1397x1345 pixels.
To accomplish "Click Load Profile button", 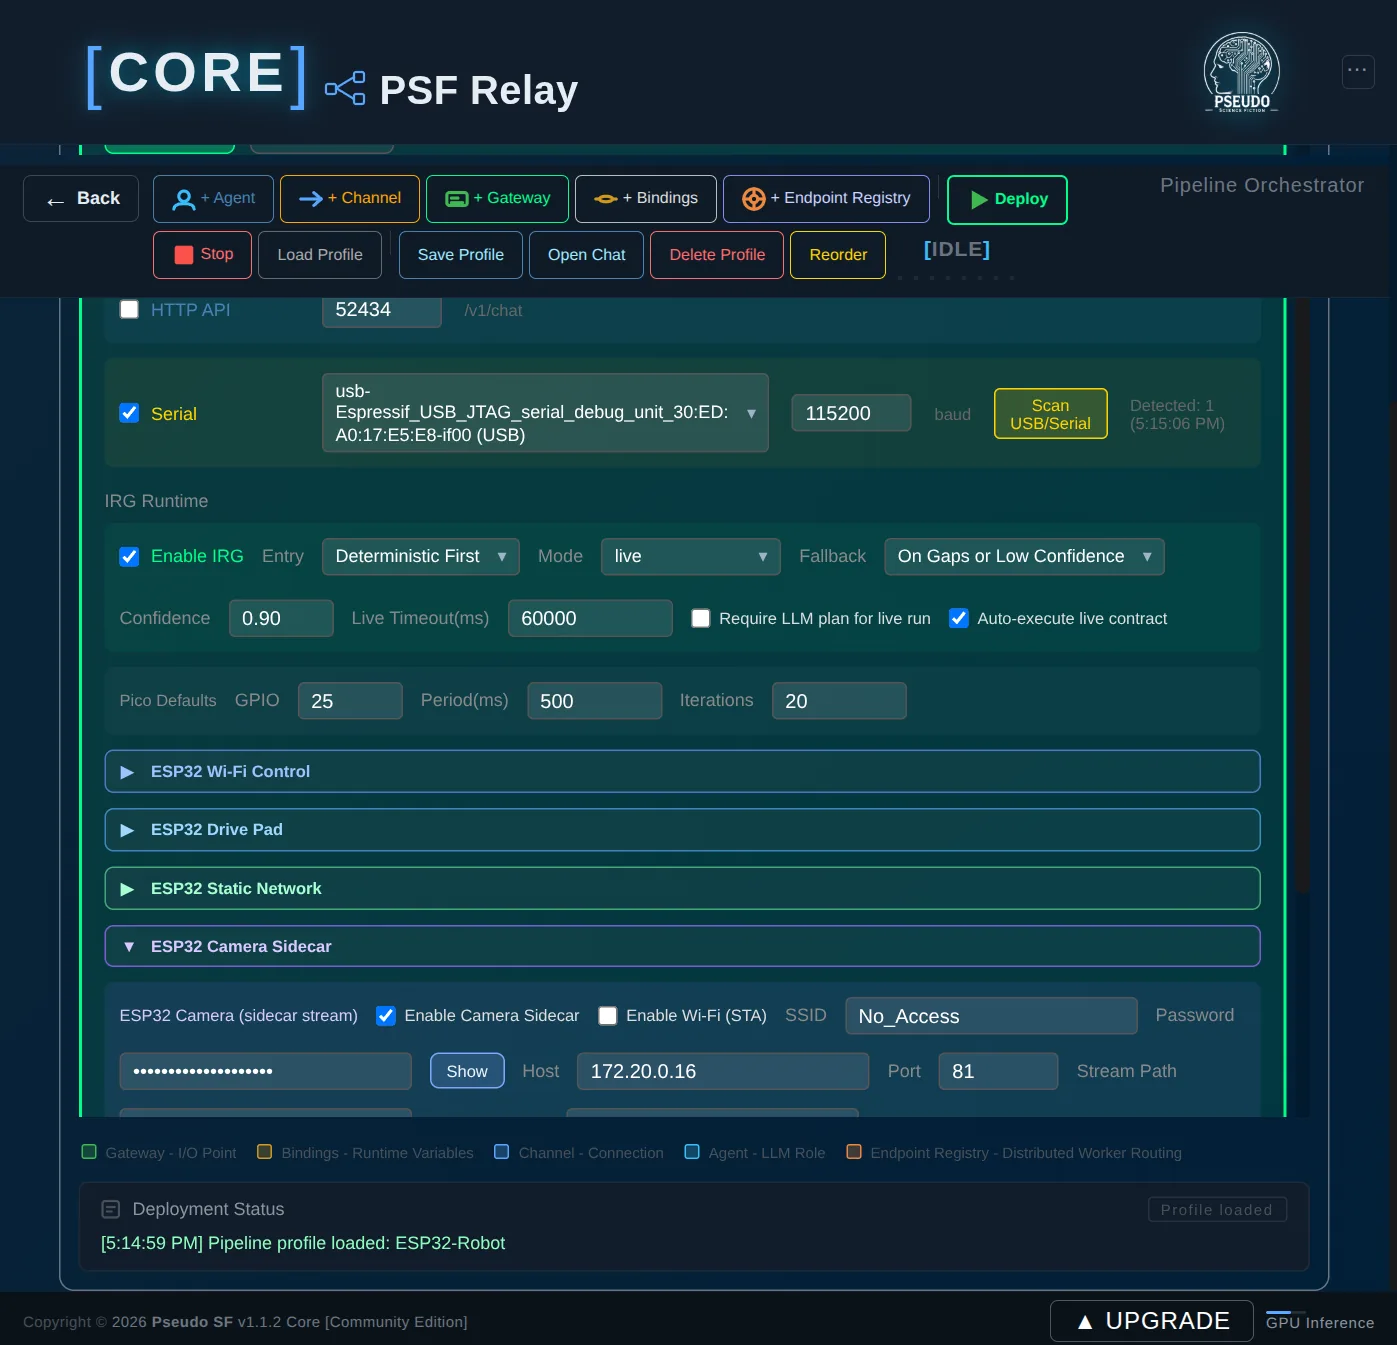I will (x=320, y=255).
